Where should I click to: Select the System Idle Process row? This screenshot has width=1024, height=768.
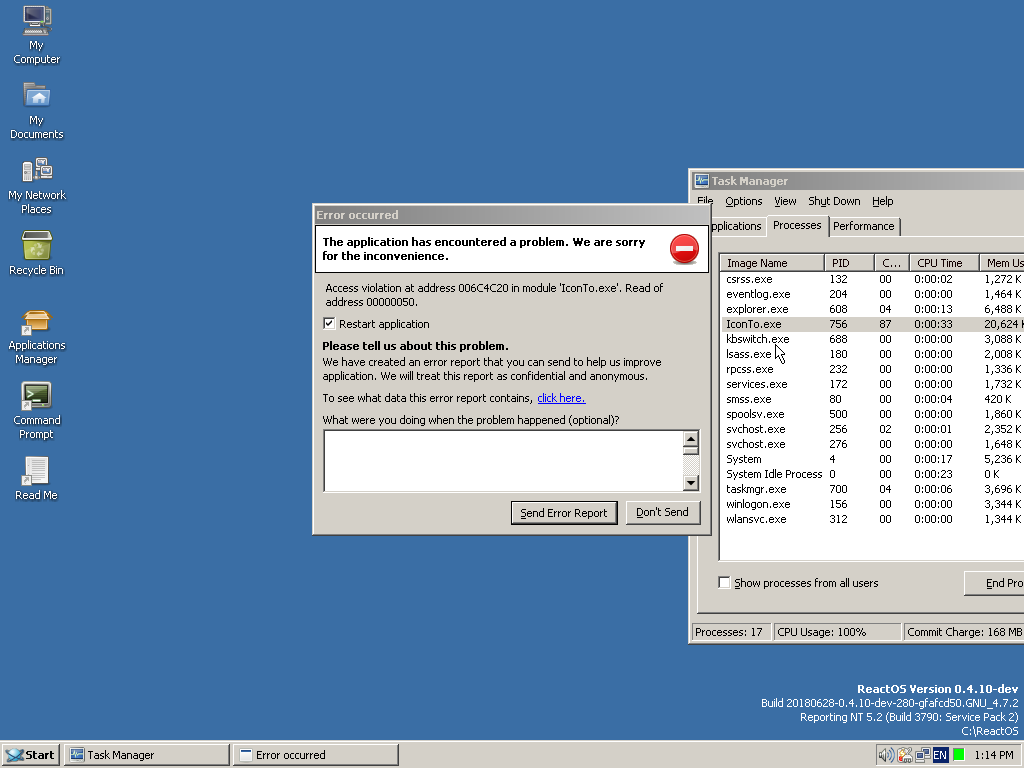click(872, 474)
